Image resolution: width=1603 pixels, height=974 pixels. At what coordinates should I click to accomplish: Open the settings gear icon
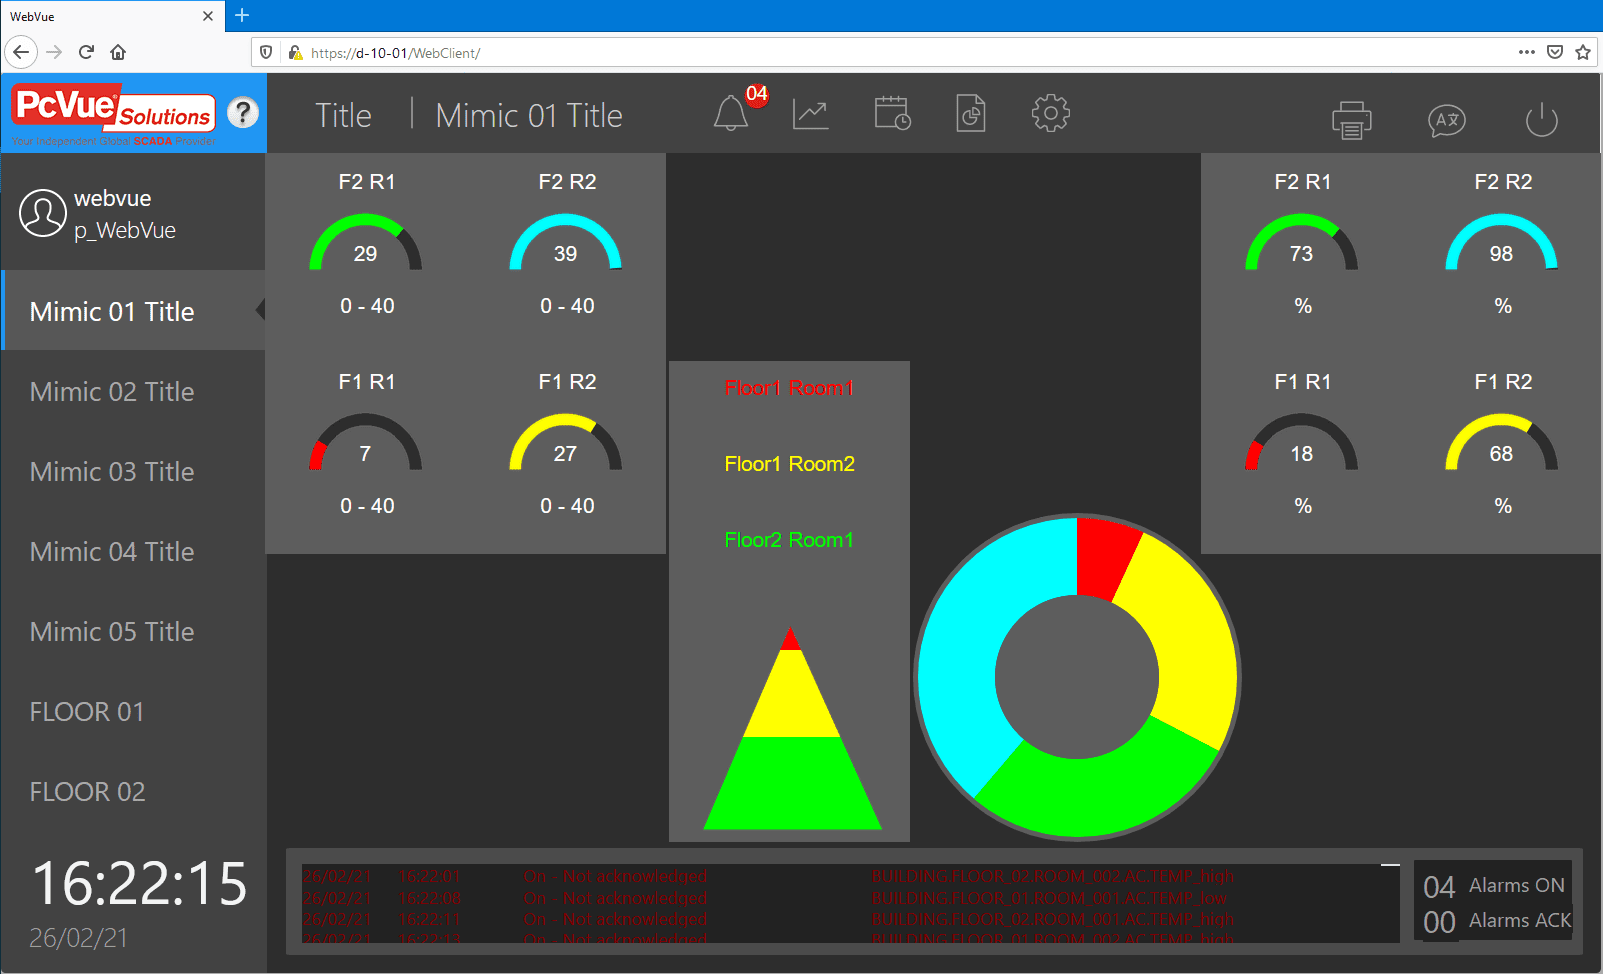[x=1051, y=113]
